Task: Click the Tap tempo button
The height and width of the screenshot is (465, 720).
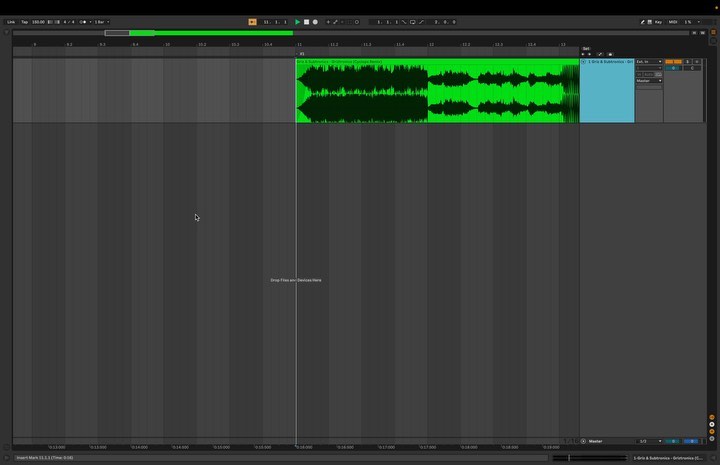Action: [25, 22]
